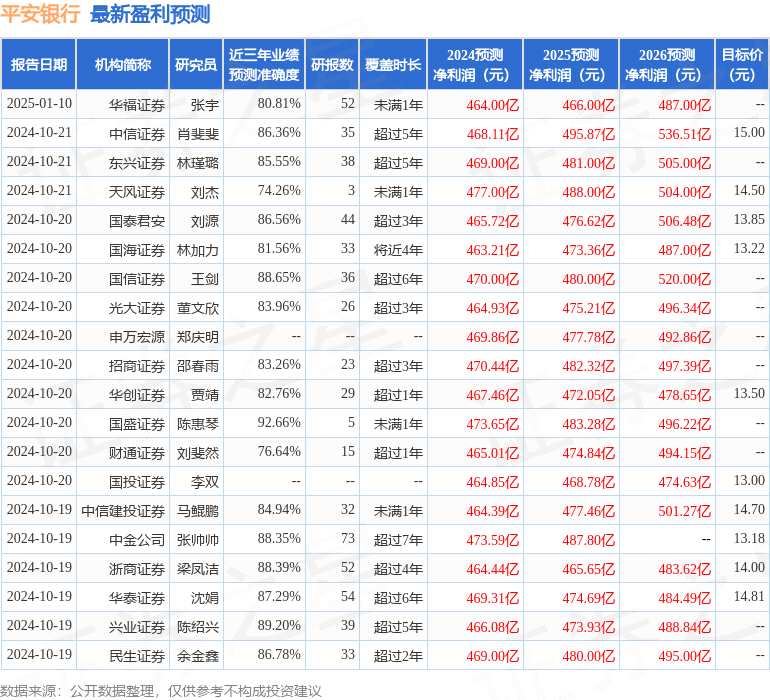Select institution 中金公司
770x700 pixels.
coord(137,539)
